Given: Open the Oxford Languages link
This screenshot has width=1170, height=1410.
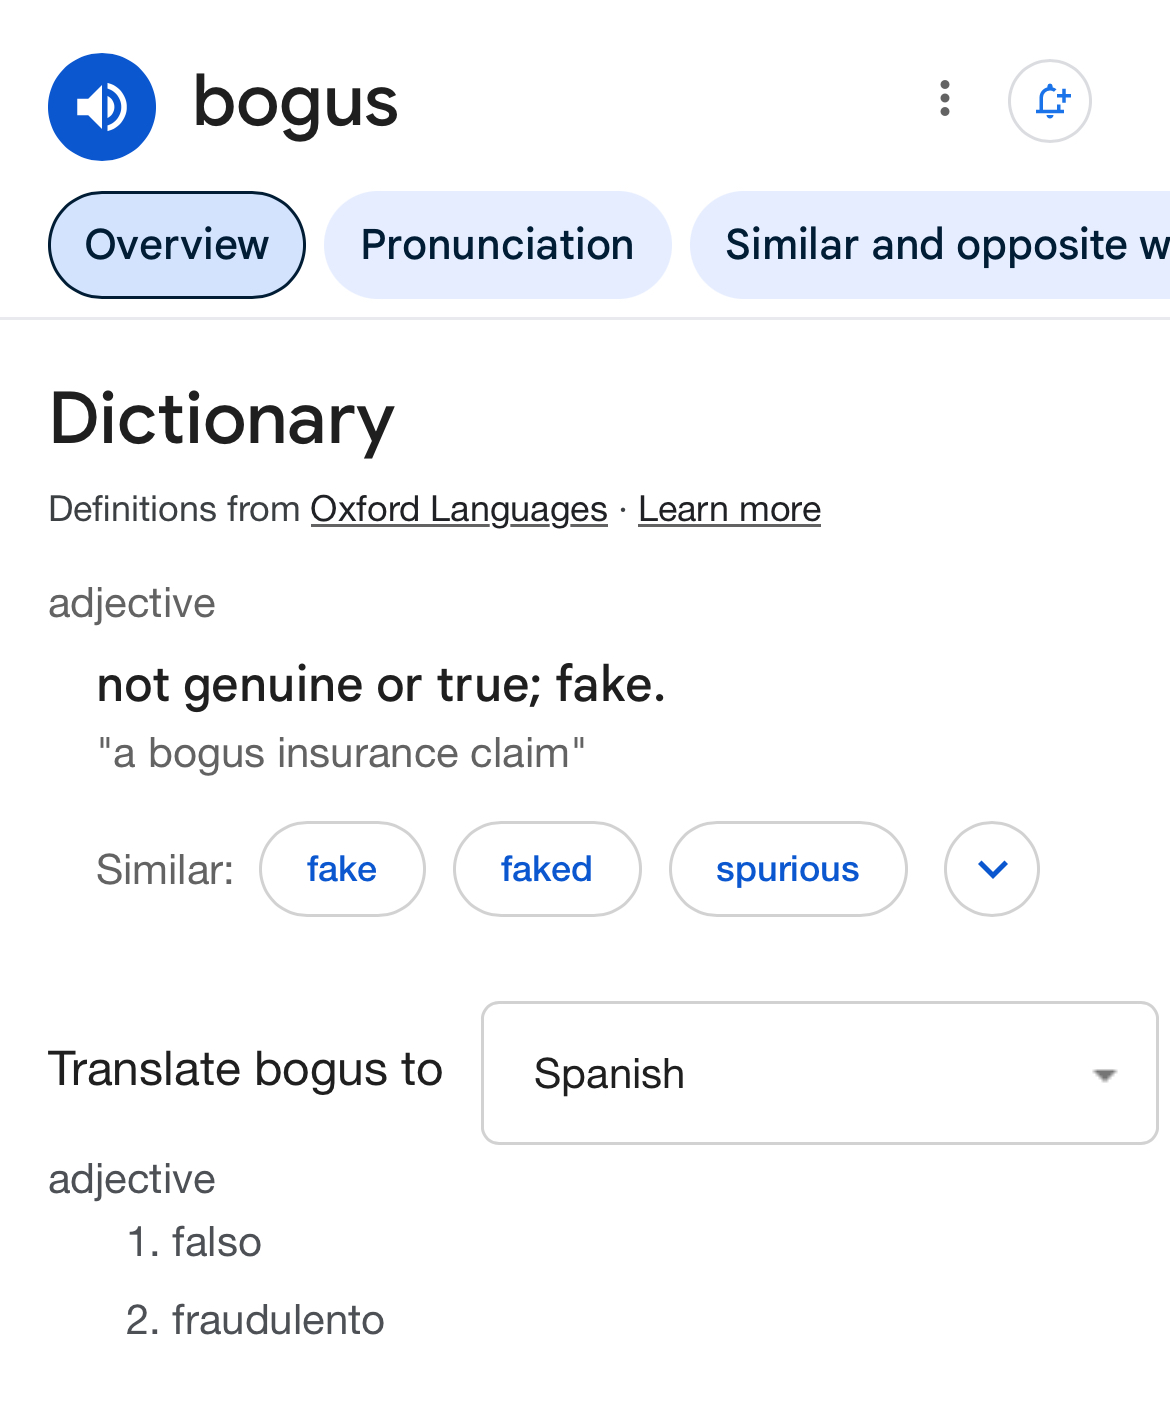Looking at the screenshot, I should (x=459, y=509).
